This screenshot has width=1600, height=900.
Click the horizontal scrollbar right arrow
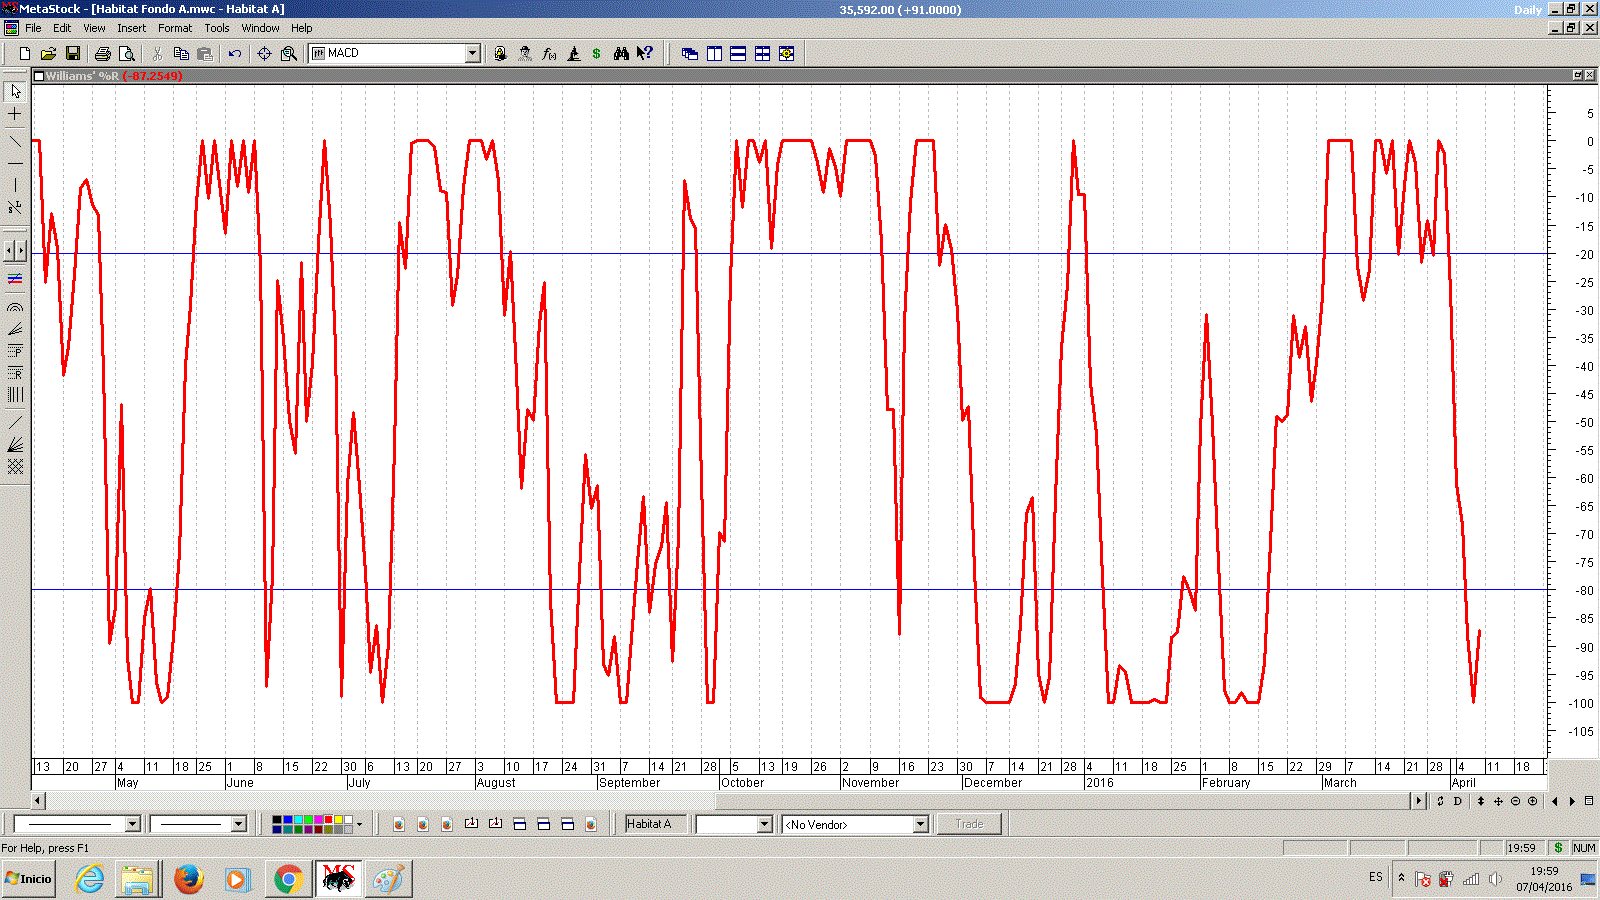[1419, 800]
